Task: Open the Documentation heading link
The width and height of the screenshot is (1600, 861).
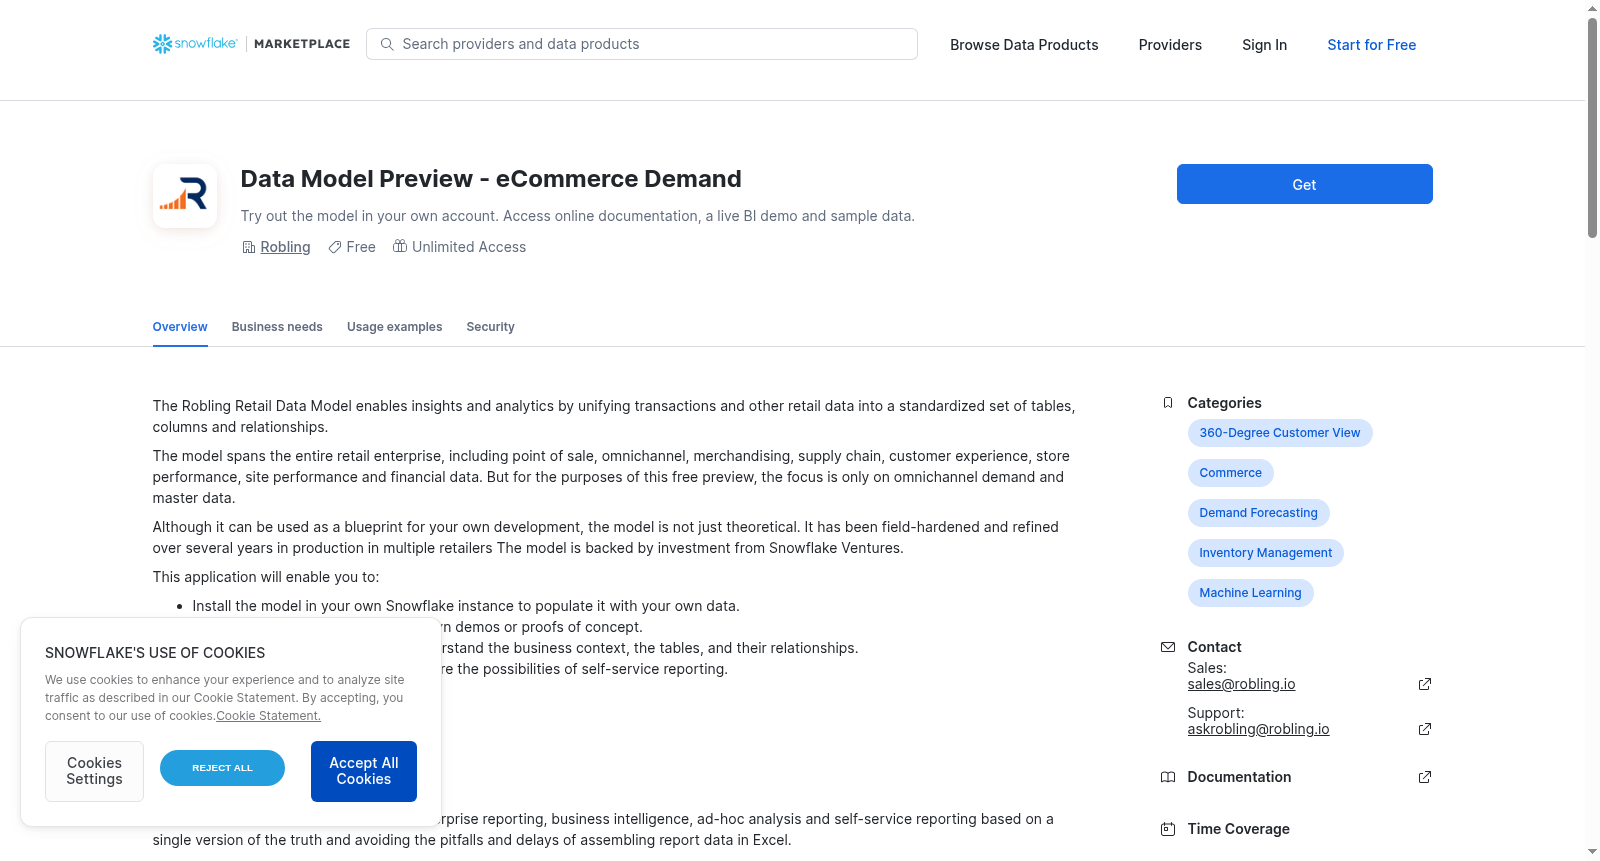Action: click(x=1239, y=777)
